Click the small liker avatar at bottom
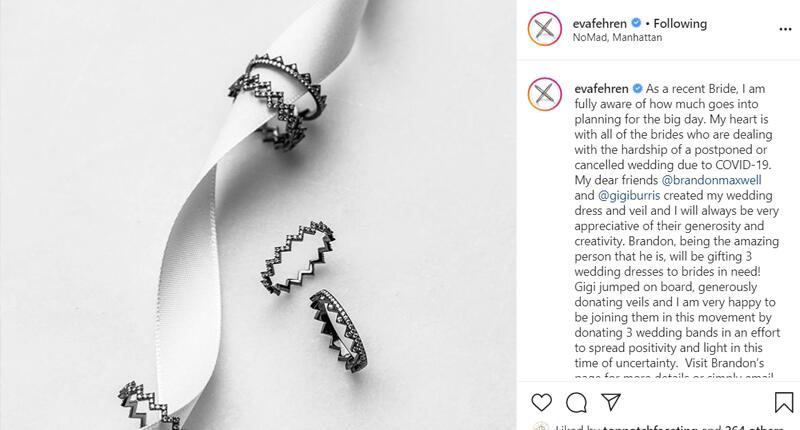The height and width of the screenshot is (430, 800). [540, 427]
